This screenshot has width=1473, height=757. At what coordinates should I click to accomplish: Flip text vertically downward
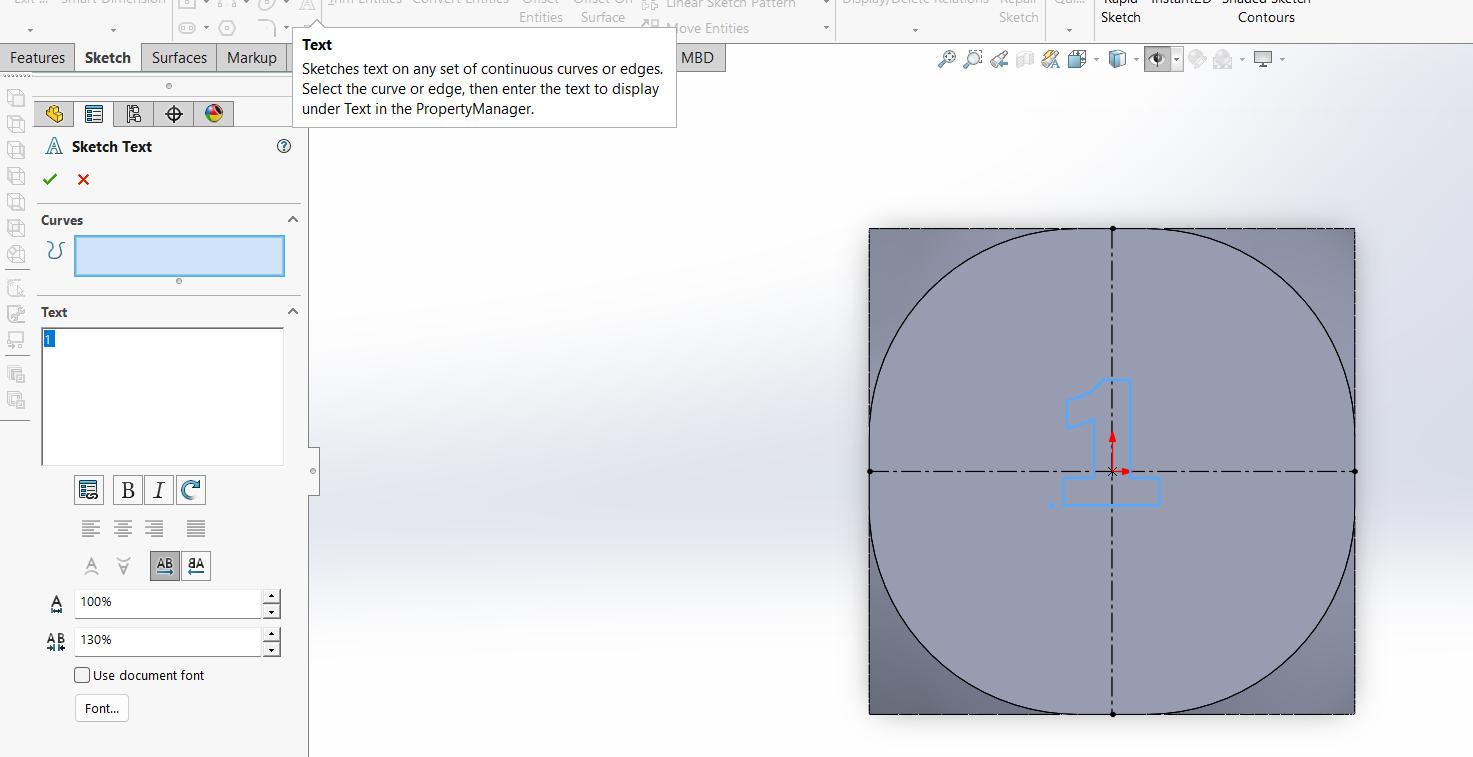point(123,566)
